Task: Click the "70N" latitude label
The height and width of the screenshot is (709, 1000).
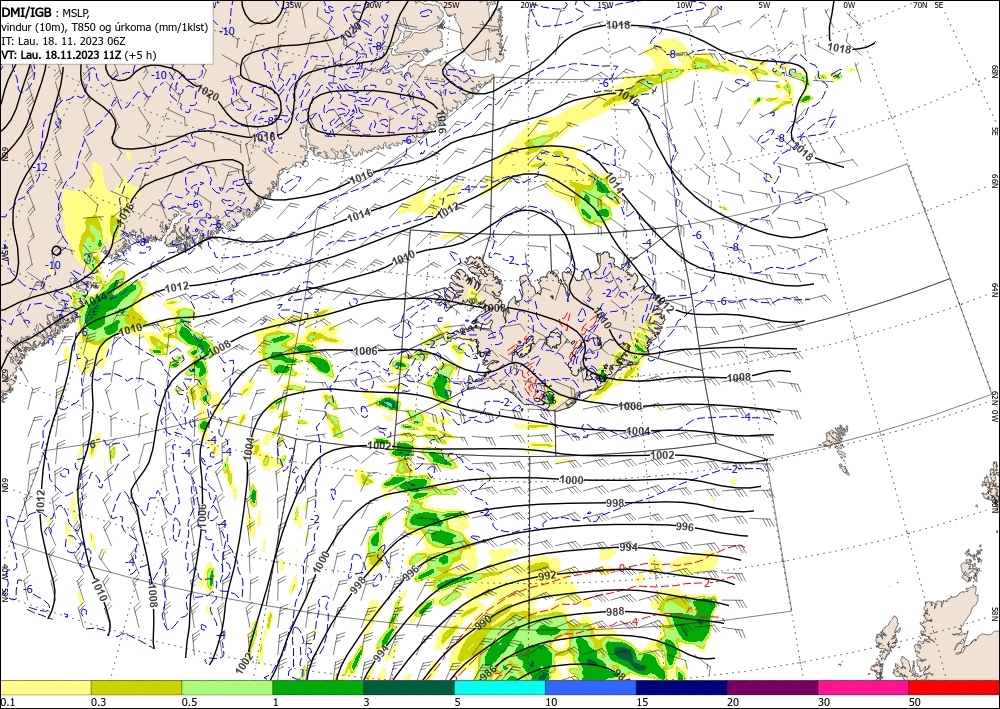Action: pyautogui.click(x=920, y=5)
